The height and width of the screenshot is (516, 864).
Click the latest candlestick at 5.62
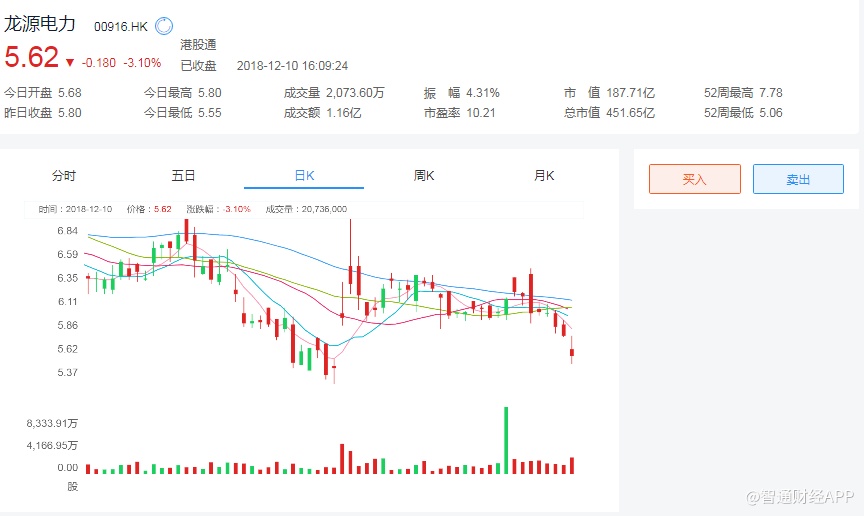572,351
